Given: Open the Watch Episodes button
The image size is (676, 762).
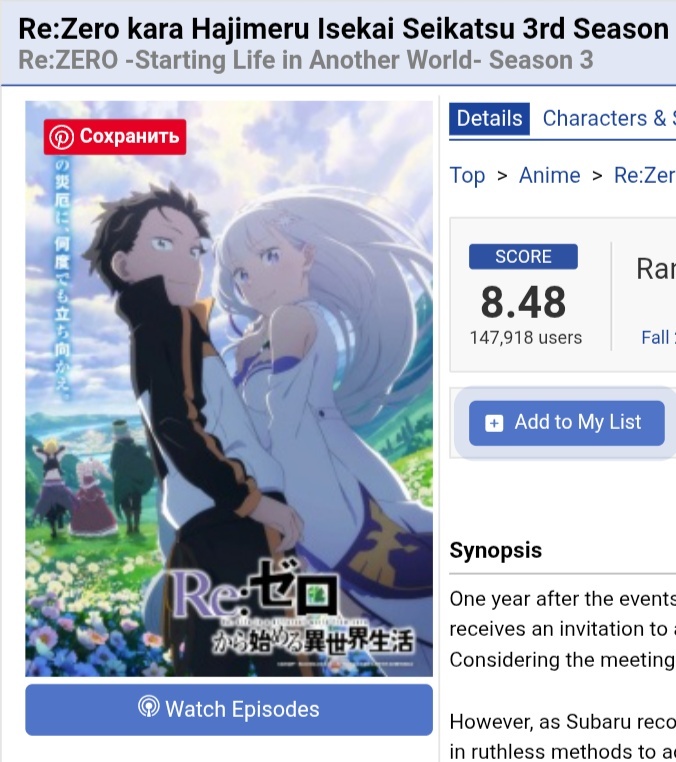Looking at the screenshot, I should (x=229, y=710).
